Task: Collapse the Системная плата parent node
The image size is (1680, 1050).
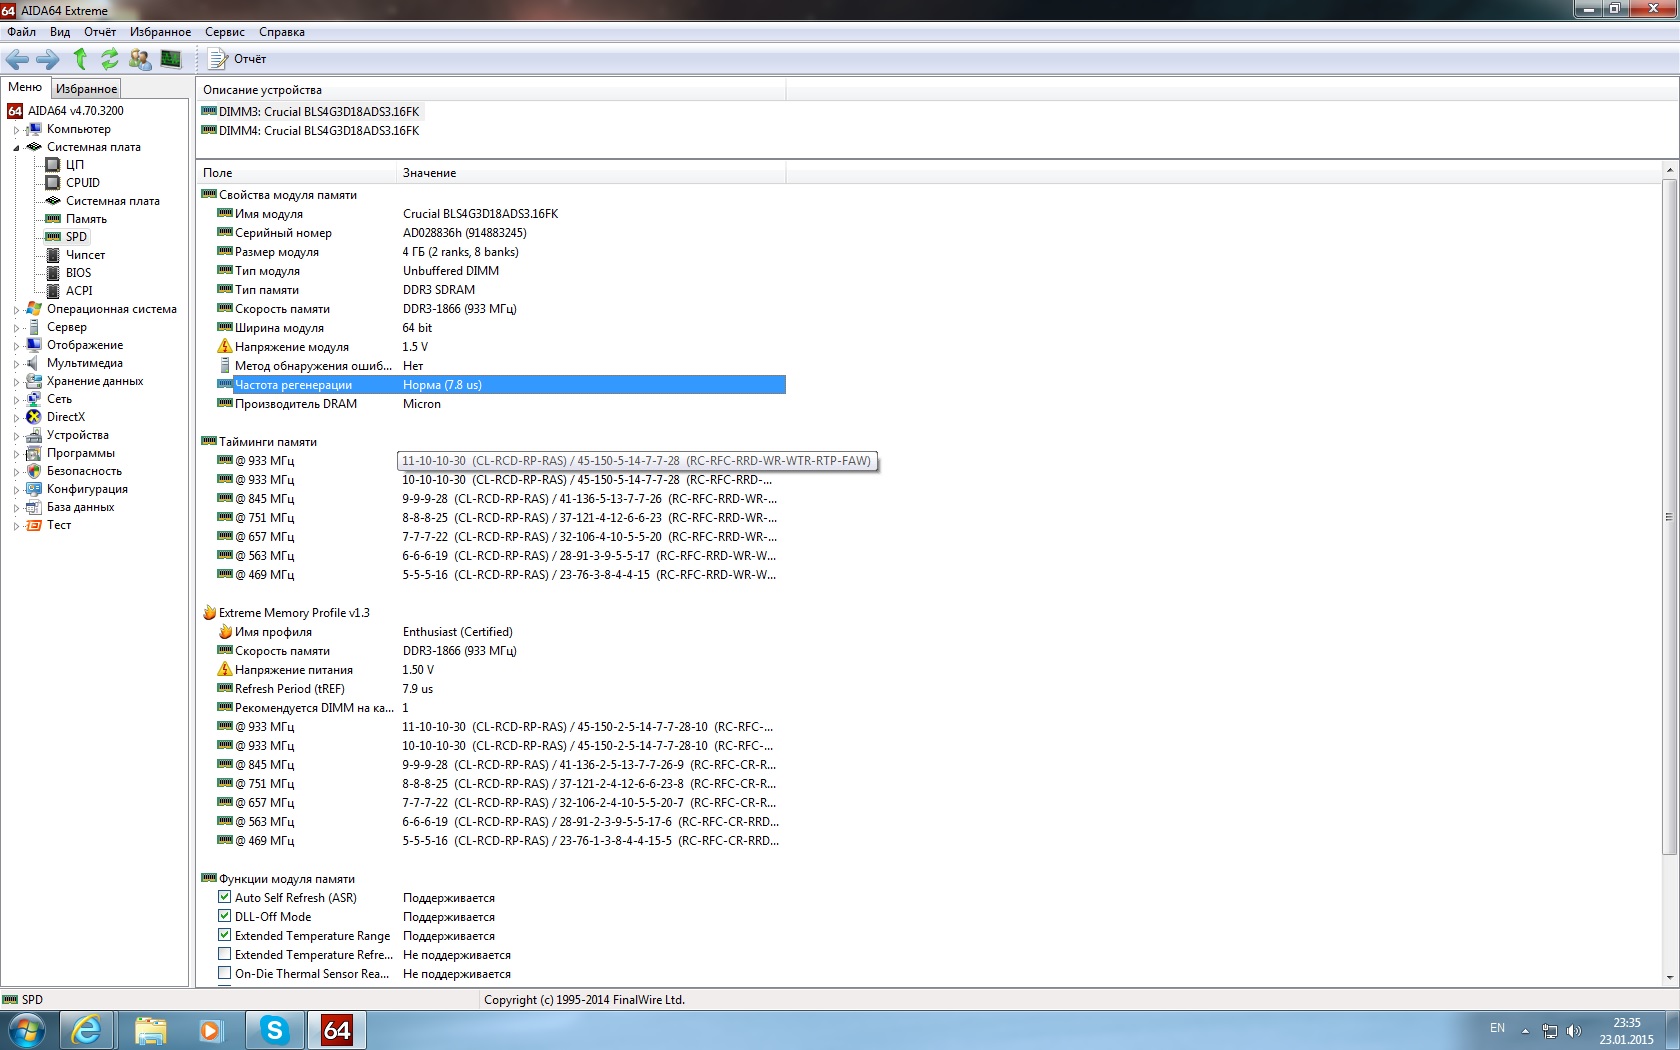Action: point(16,148)
